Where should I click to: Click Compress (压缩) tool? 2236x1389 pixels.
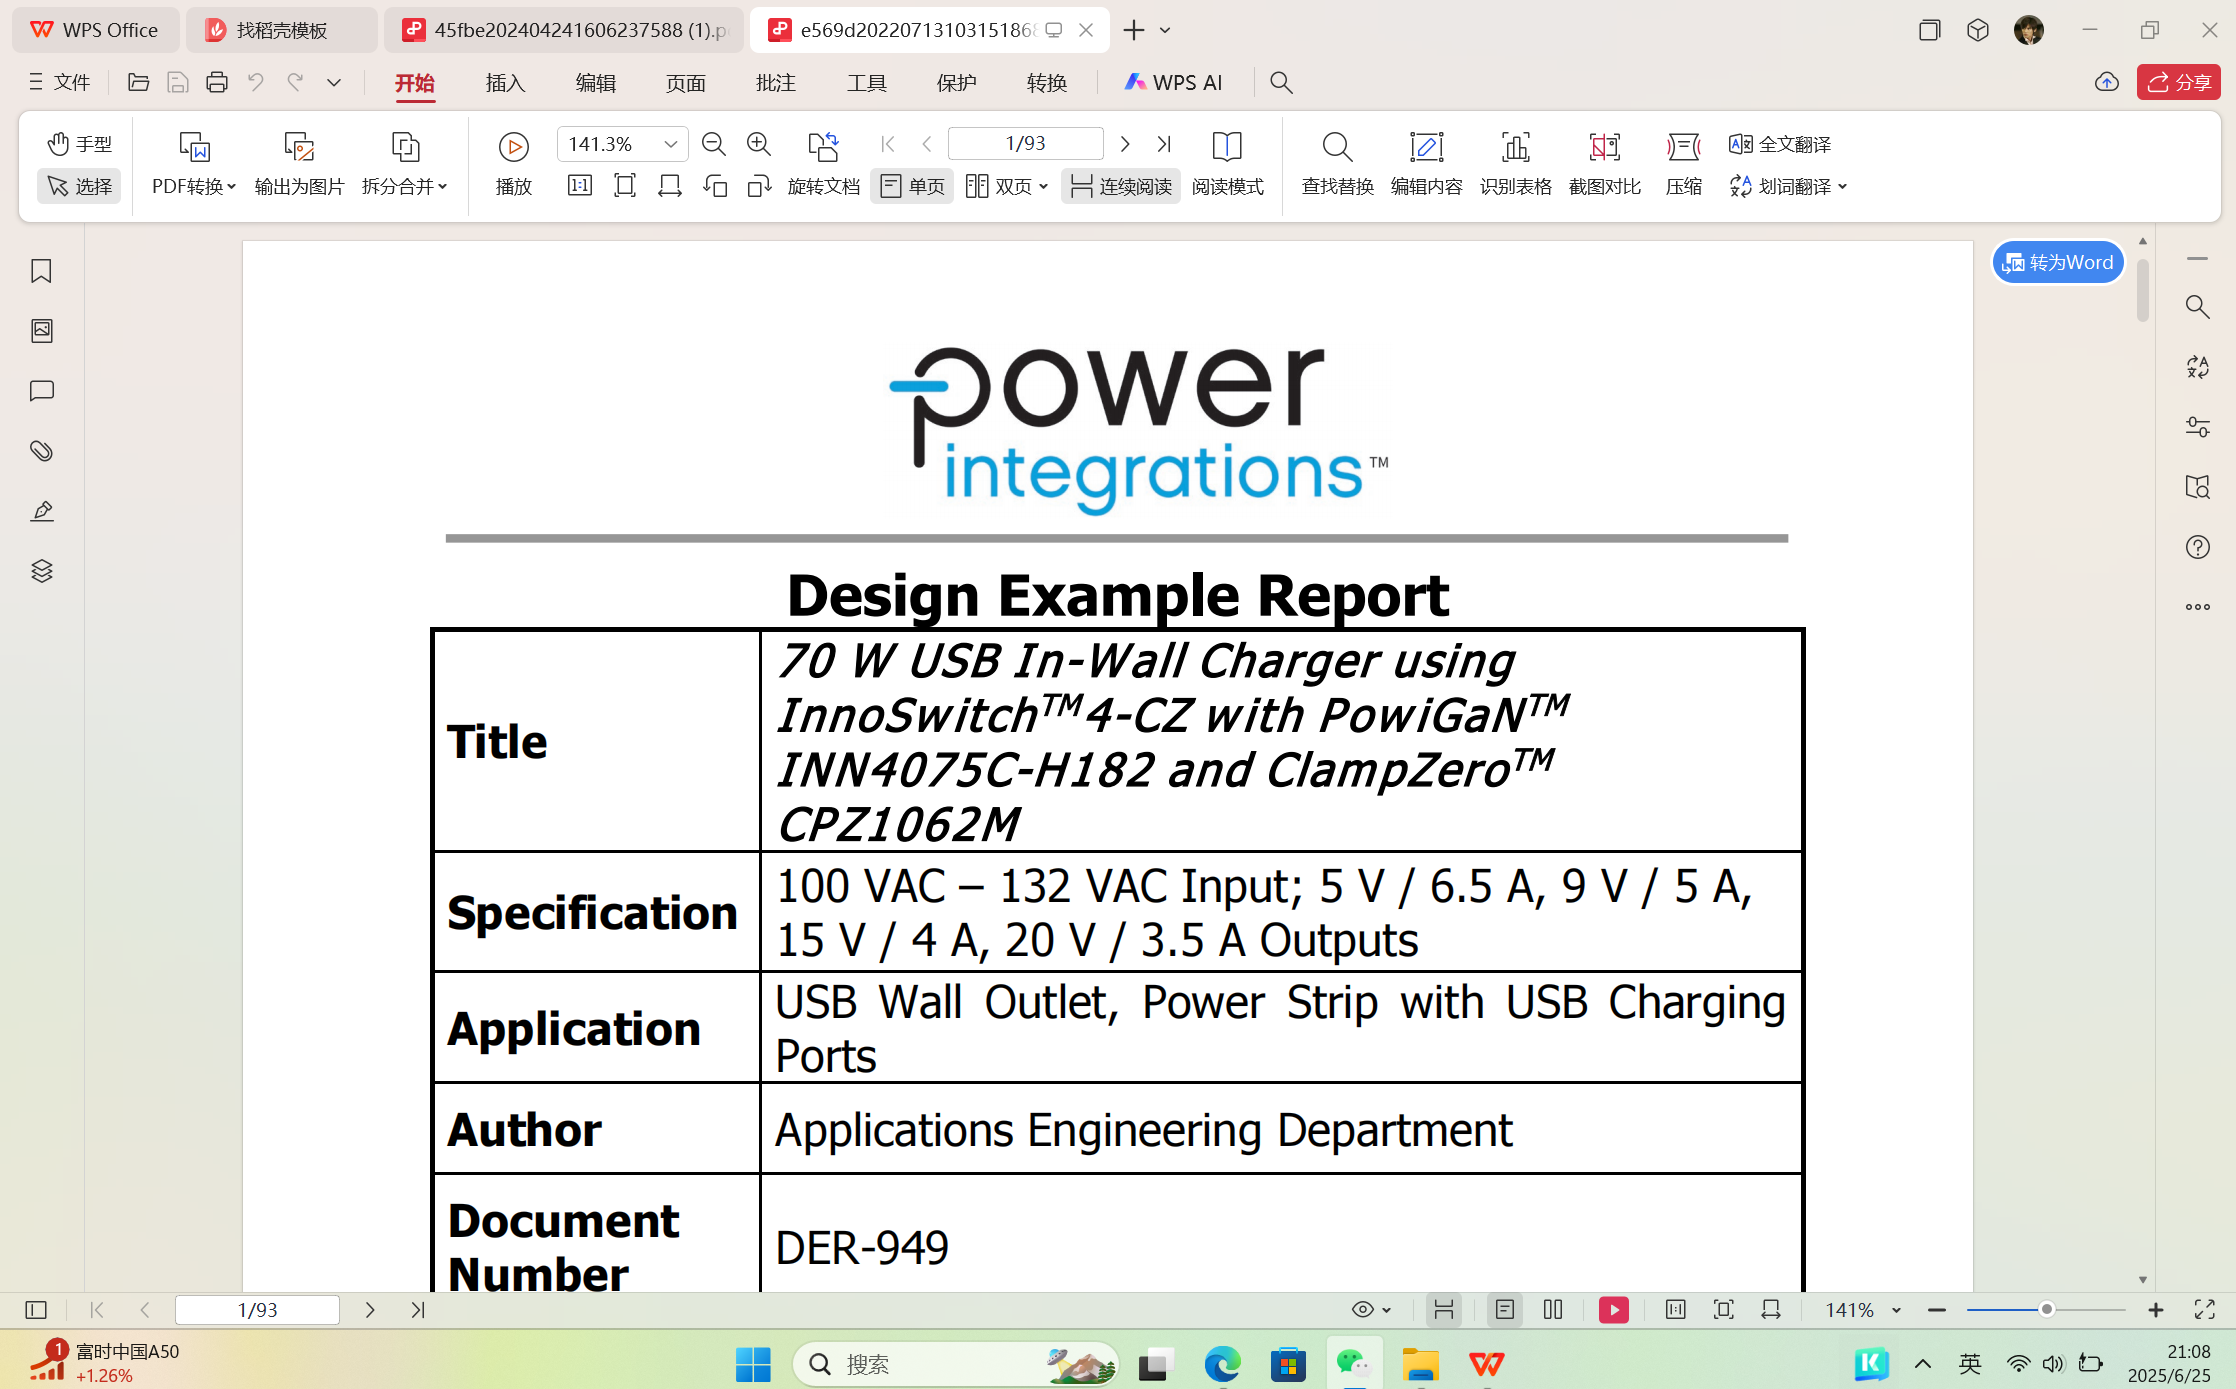click(x=1684, y=164)
